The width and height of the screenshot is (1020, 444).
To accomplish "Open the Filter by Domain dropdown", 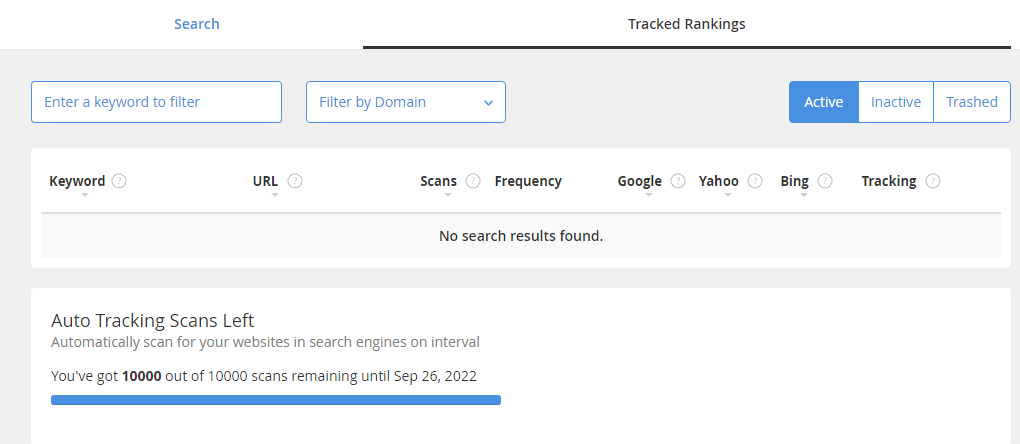I will (406, 102).
